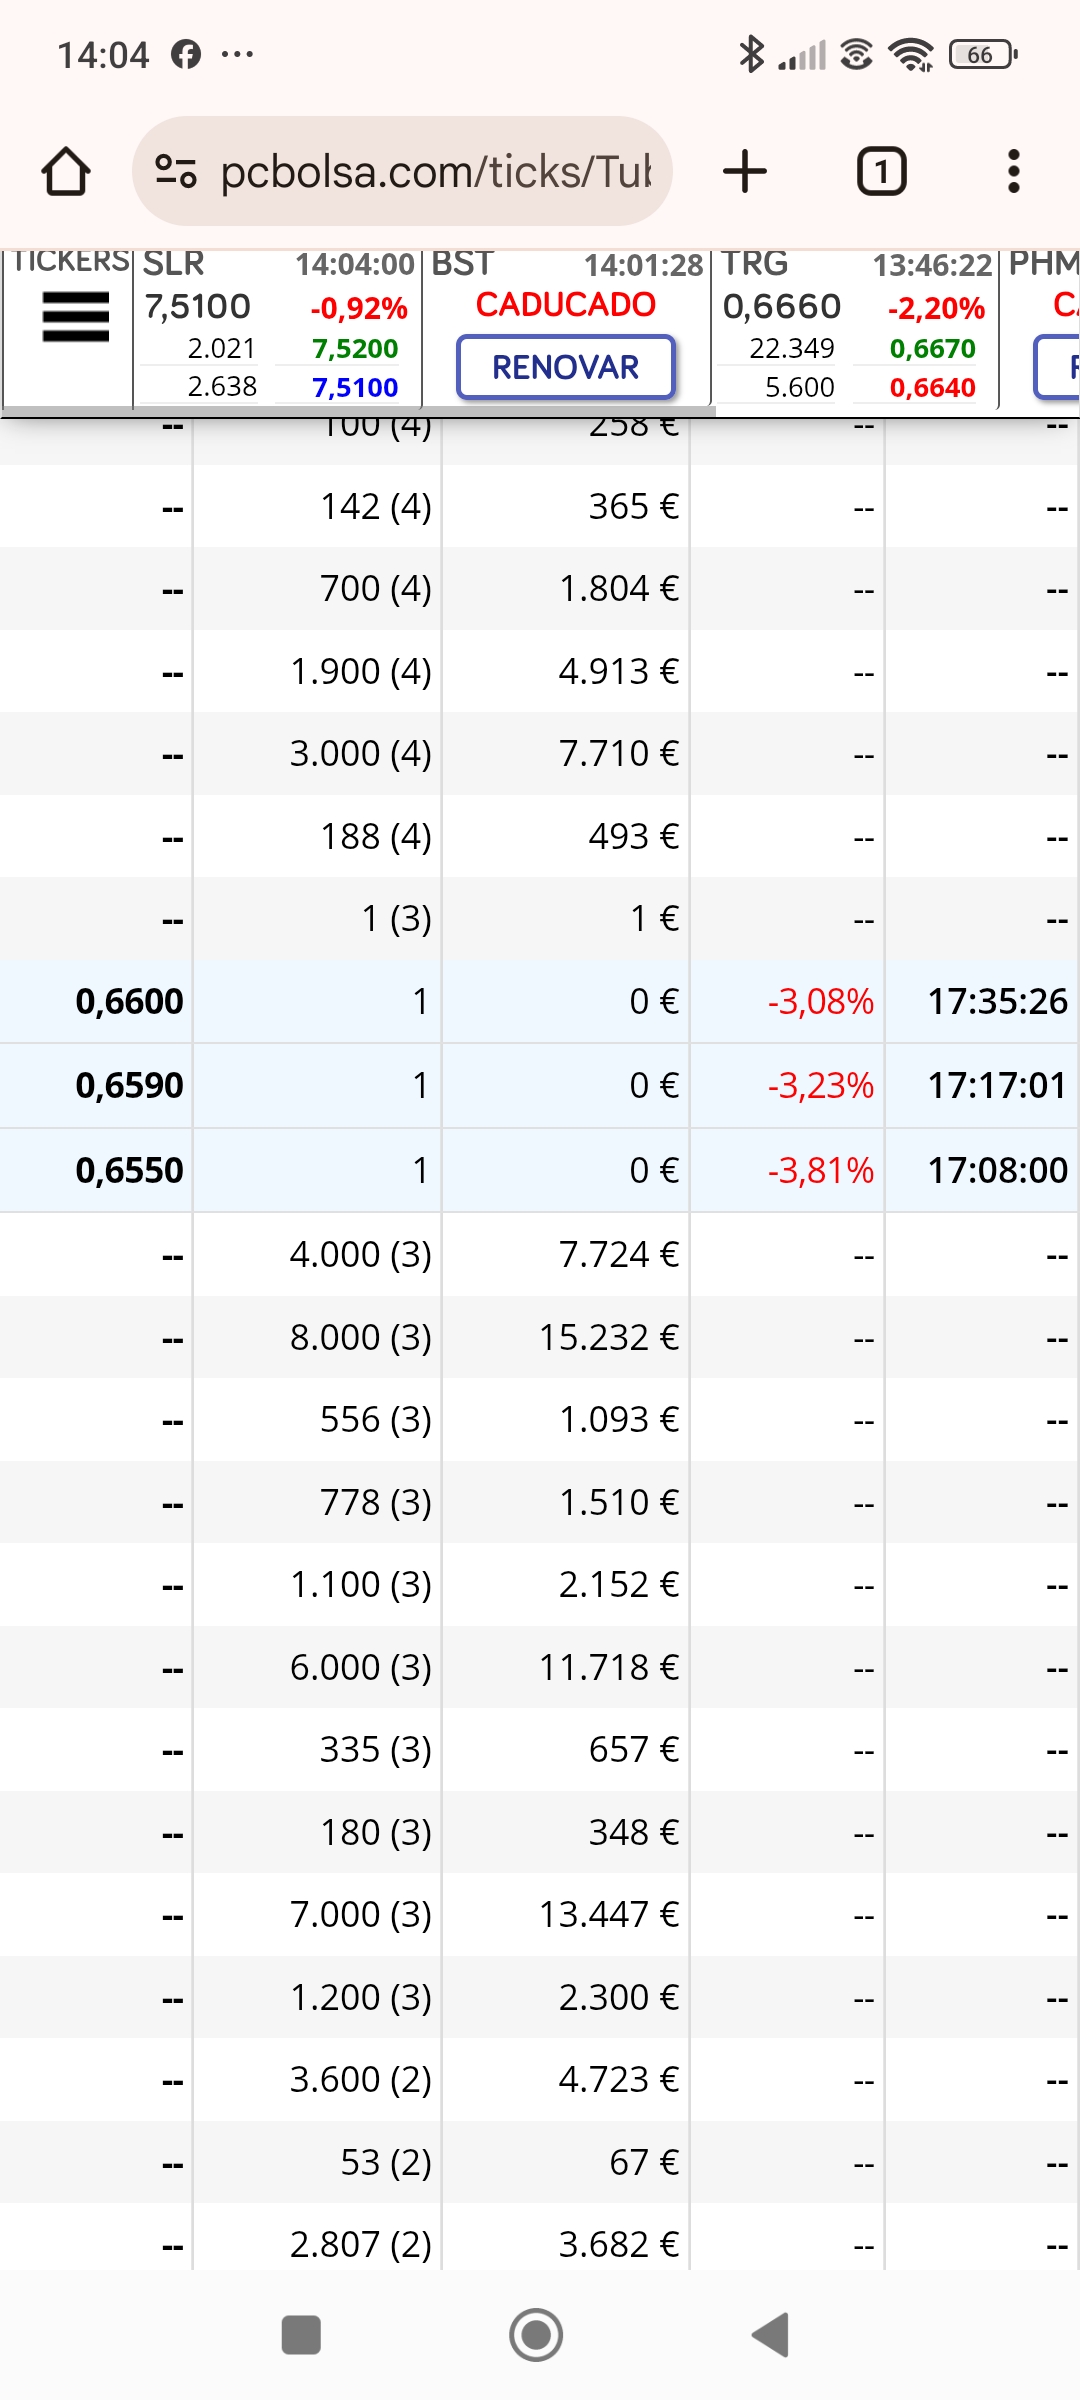This screenshot has width=1080, height=2400.
Task: Tap Android recent apps square
Action: click(301, 2335)
